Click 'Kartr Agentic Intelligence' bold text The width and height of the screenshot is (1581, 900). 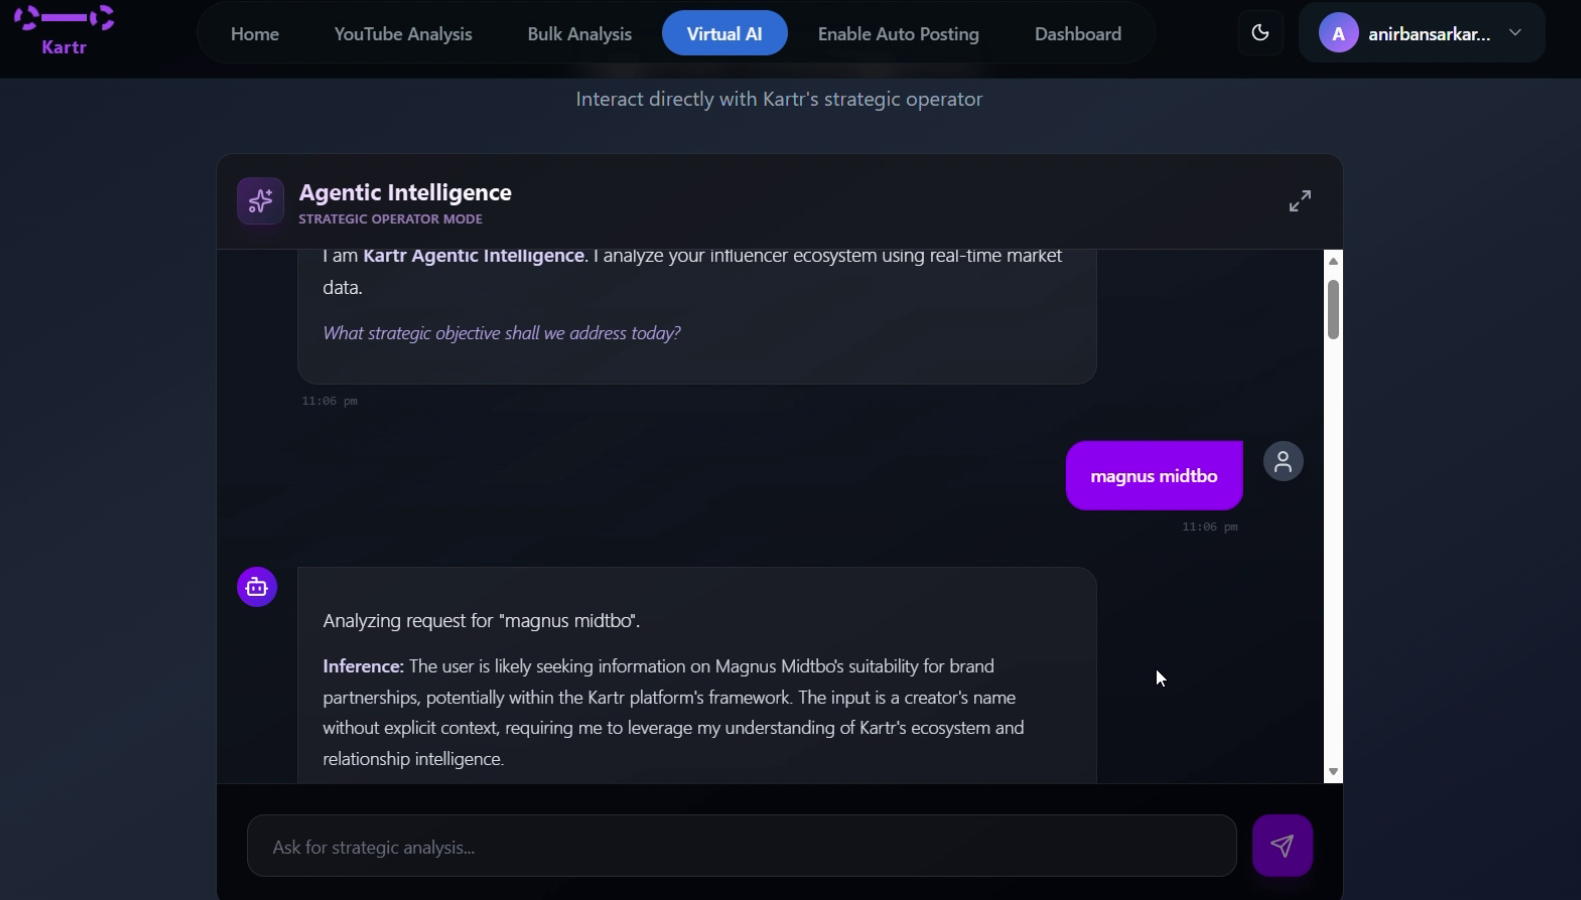point(474,256)
